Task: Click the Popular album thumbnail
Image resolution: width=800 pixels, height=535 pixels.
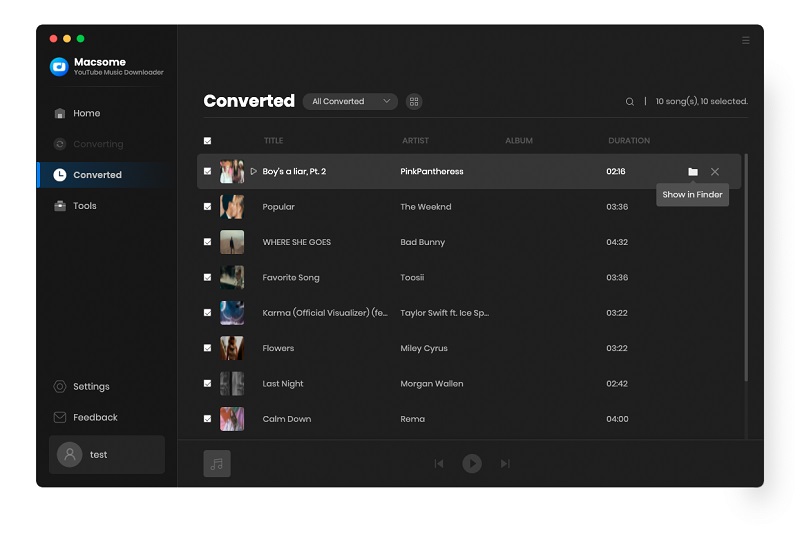Action: tap(232, 207)
